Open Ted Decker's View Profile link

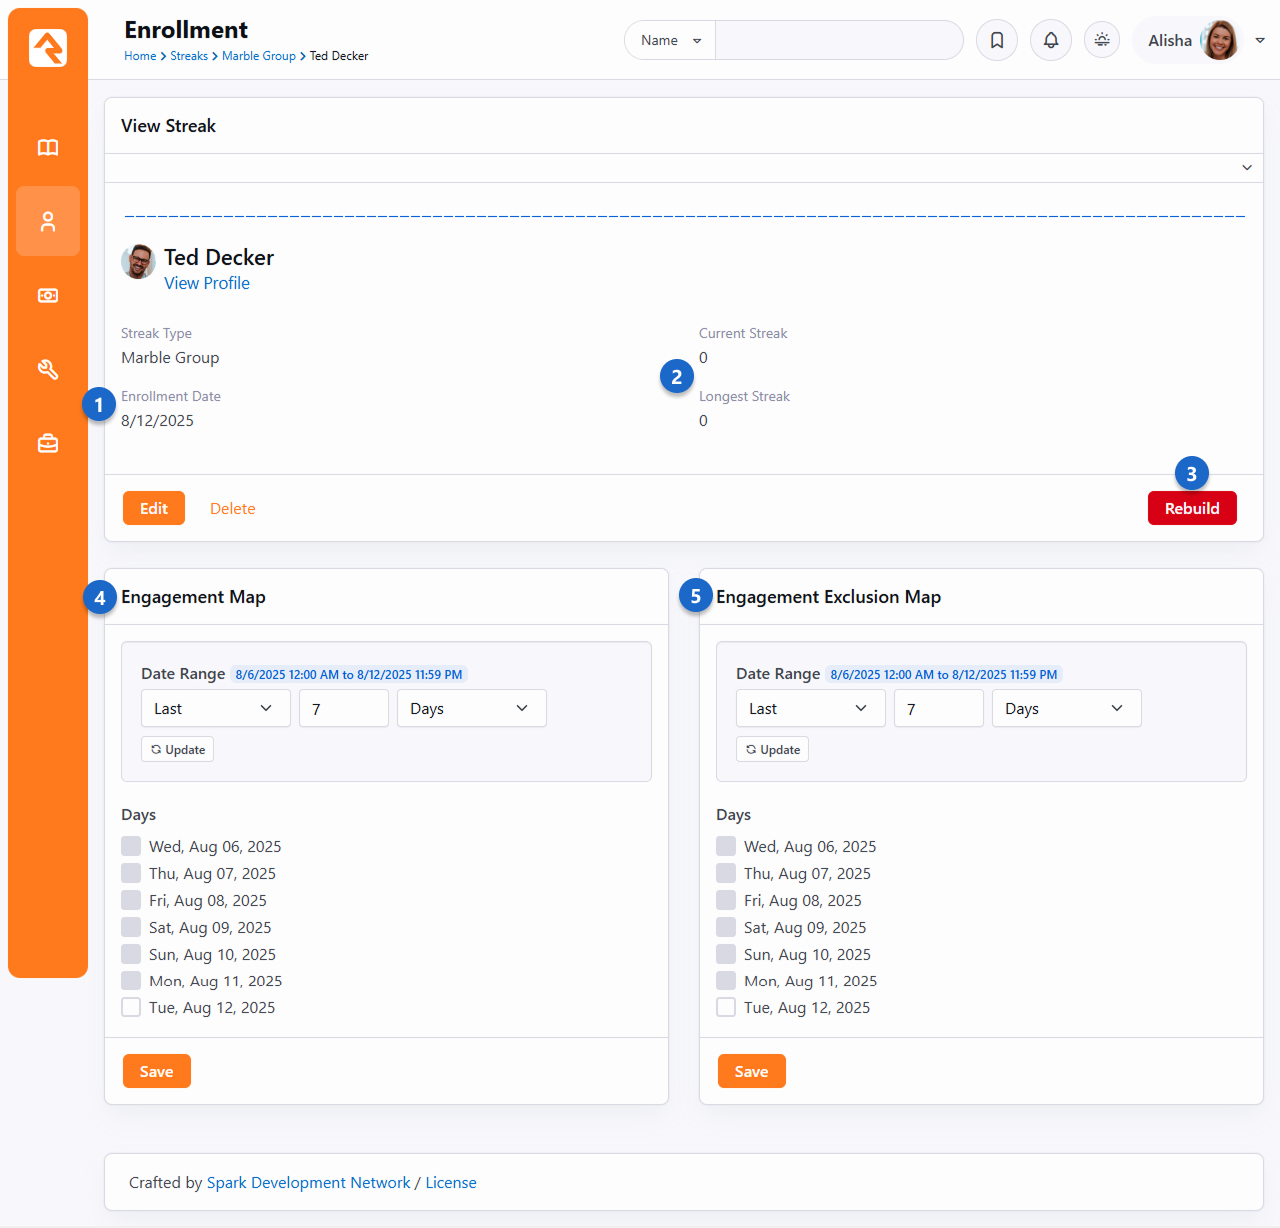pyautogui.click(x=207, y=283)
